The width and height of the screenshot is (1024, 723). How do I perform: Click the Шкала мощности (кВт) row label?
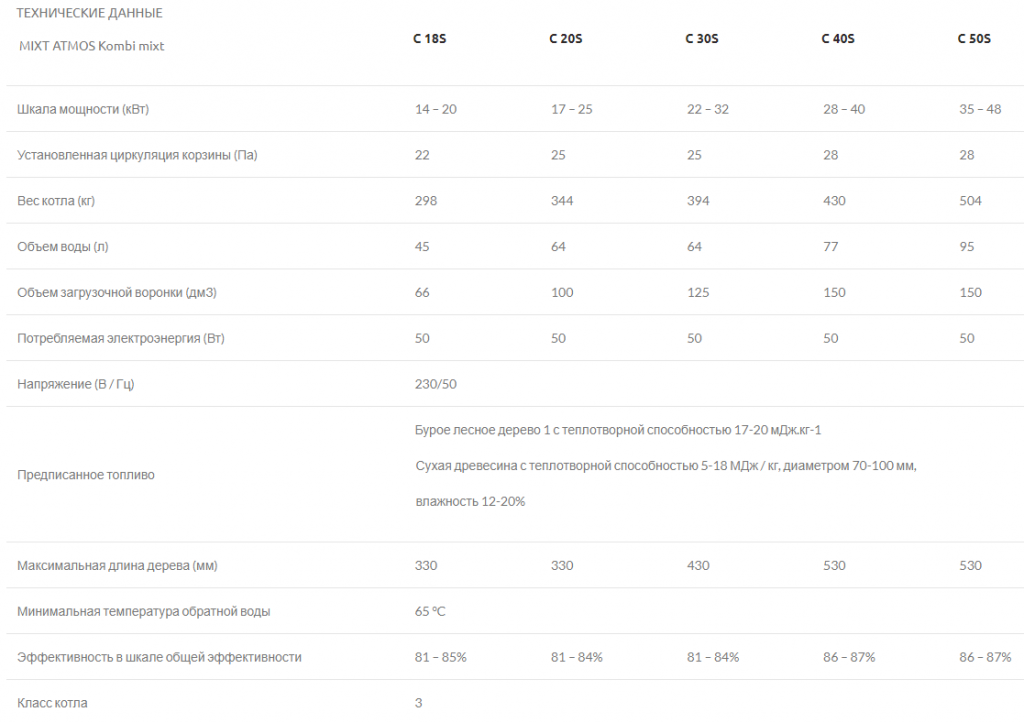click(83, 109)
